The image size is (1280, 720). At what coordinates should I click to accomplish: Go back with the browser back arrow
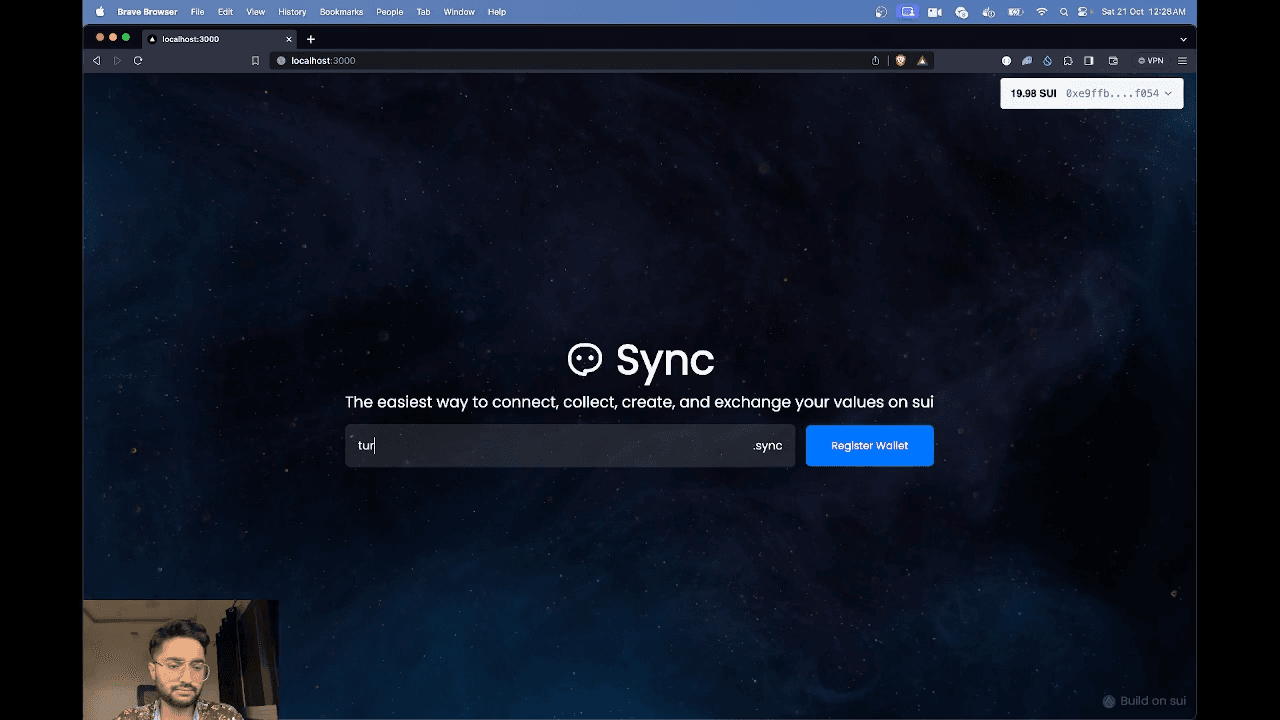pos(96,61)
